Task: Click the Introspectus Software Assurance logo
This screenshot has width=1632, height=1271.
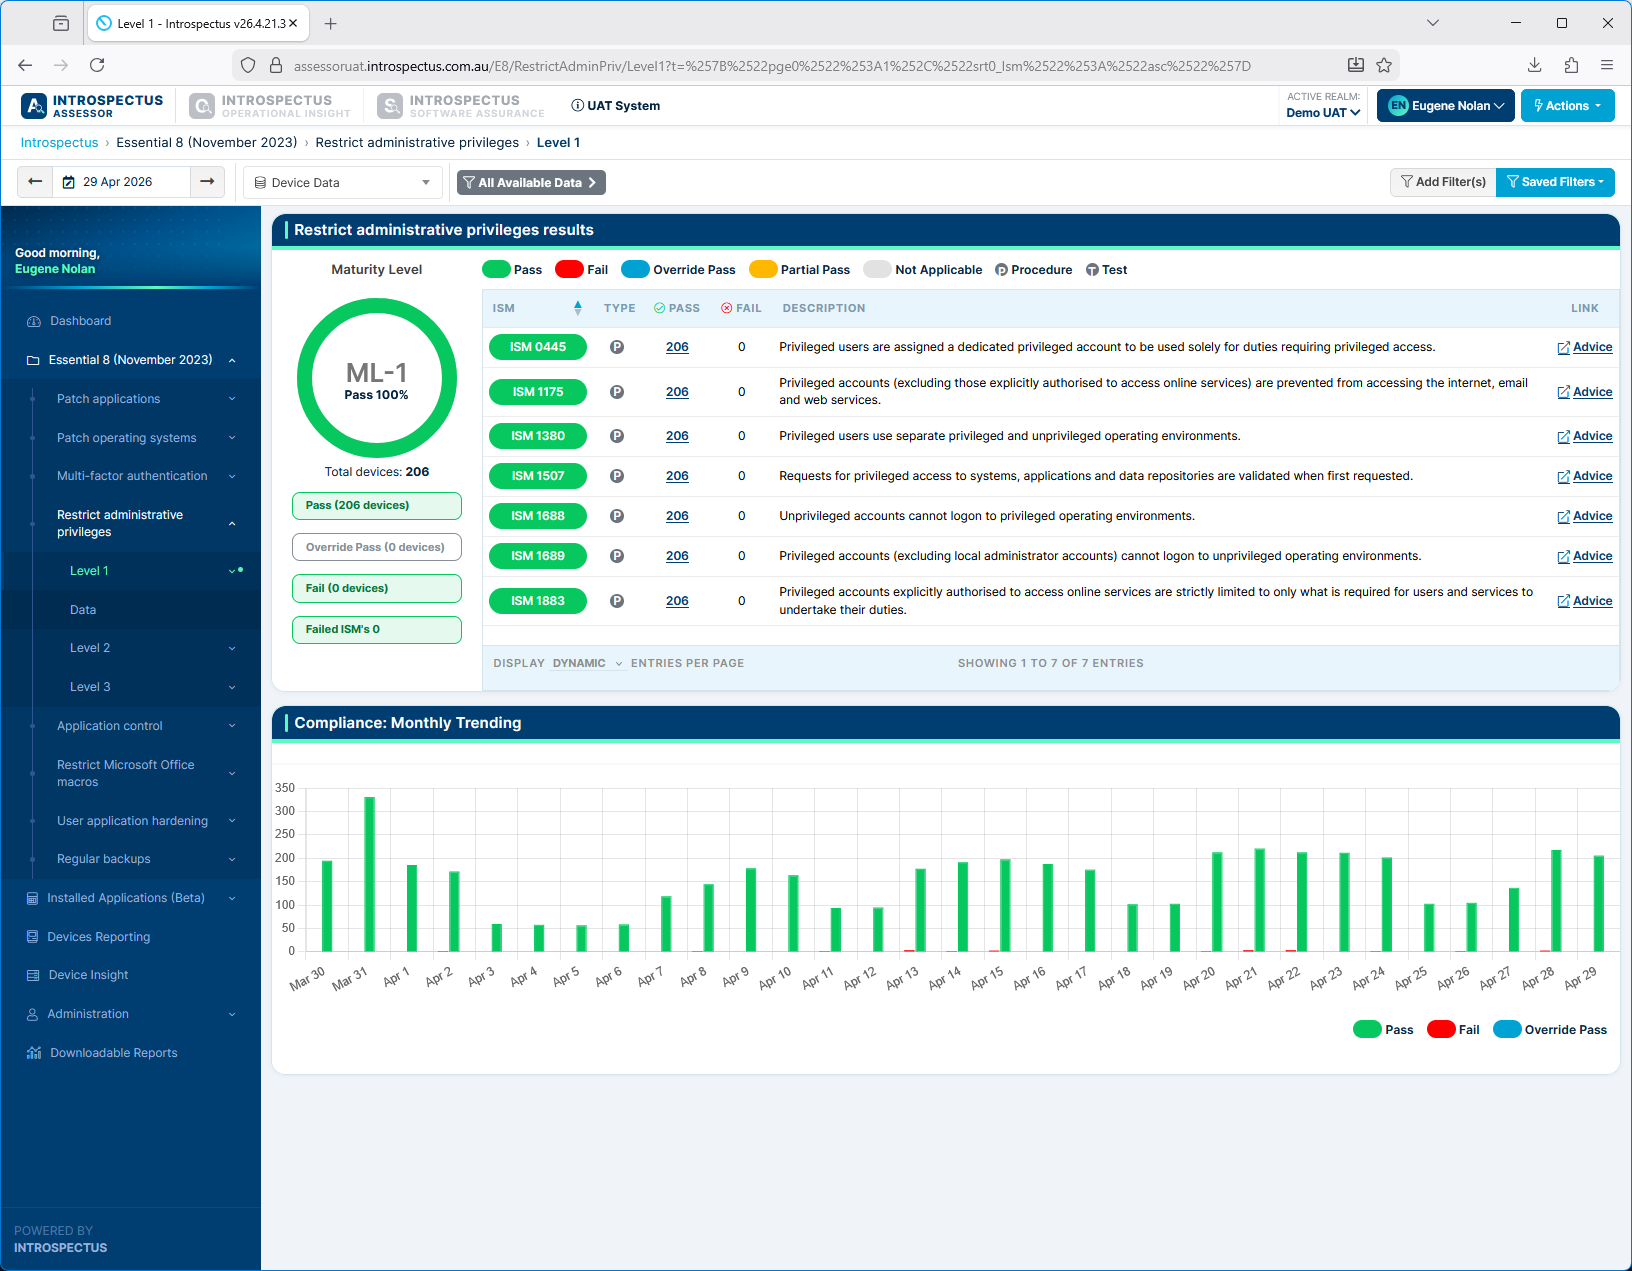Action: [461, 106]
